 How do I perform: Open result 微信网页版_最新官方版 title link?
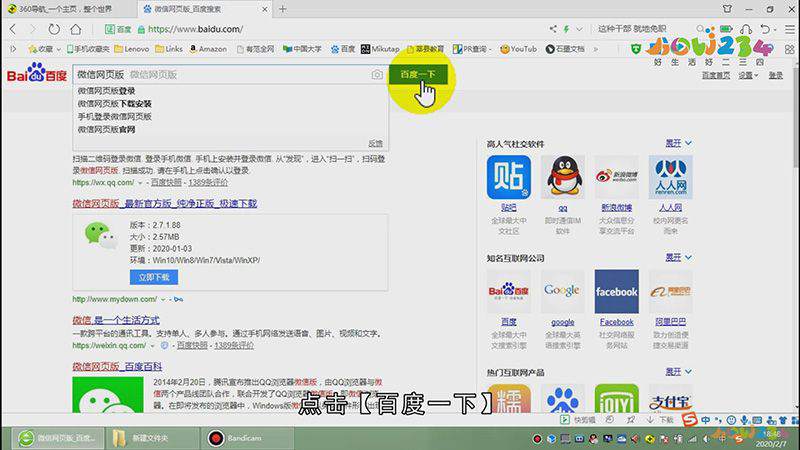coord(165,204)
